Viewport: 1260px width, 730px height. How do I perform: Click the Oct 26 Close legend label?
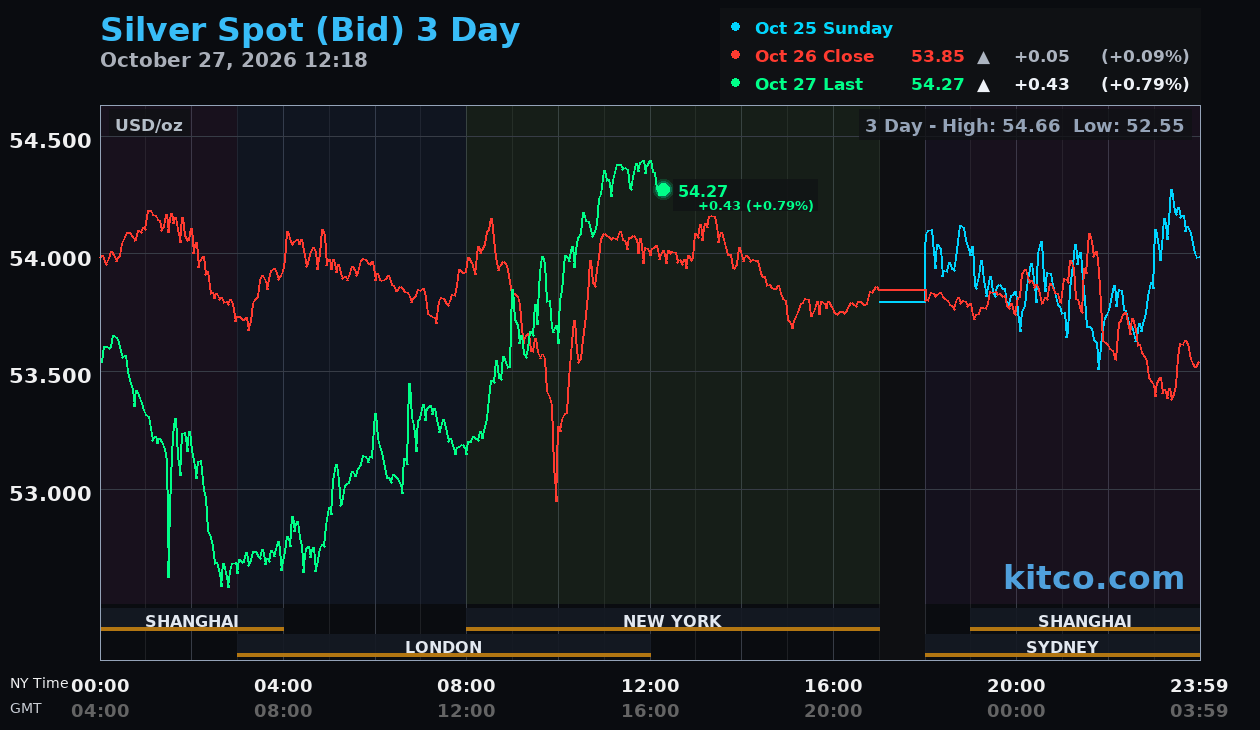[814, 56]
